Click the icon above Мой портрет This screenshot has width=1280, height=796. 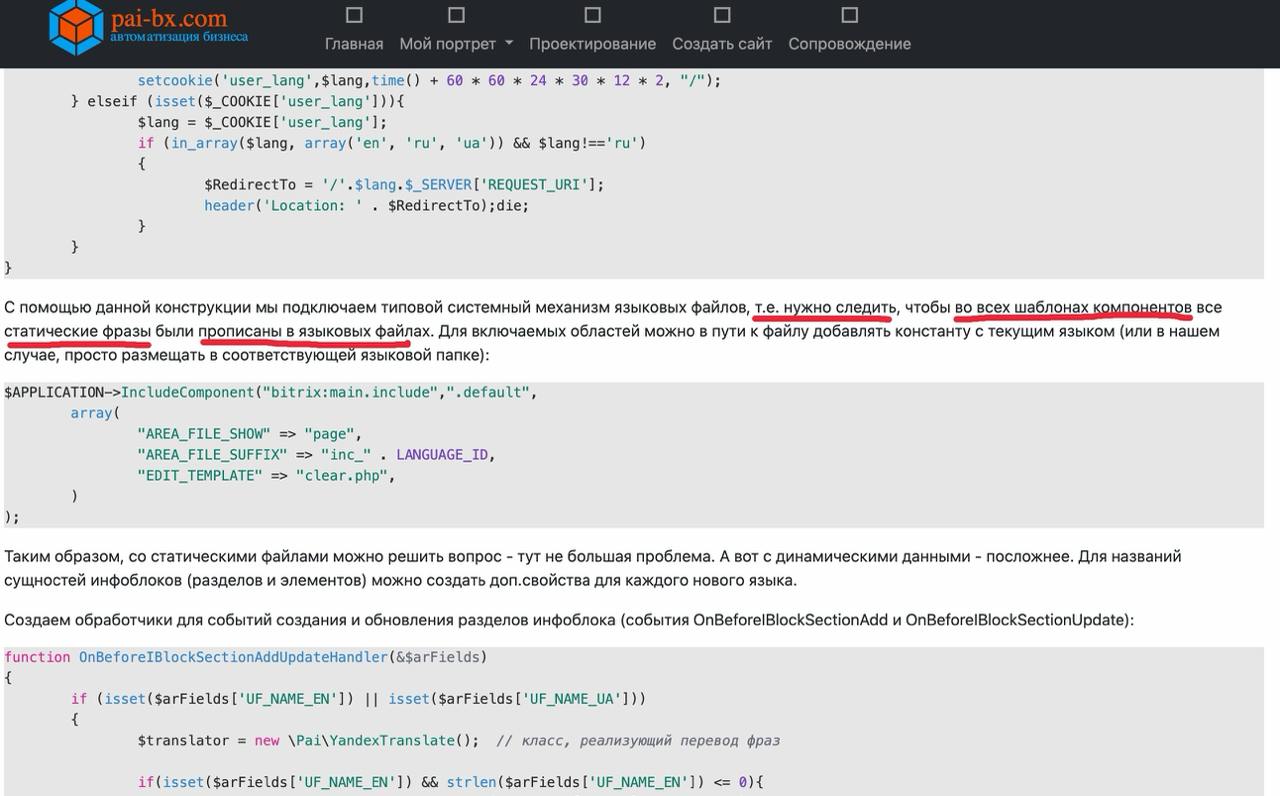tap(456, 15)
